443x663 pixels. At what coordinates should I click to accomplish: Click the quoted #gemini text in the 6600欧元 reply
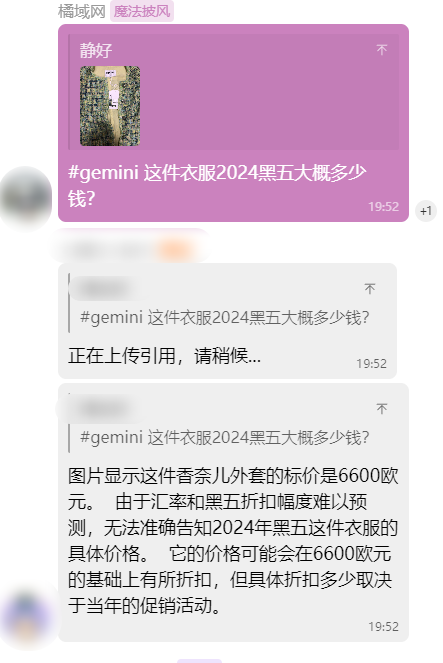tap(225, 437)
